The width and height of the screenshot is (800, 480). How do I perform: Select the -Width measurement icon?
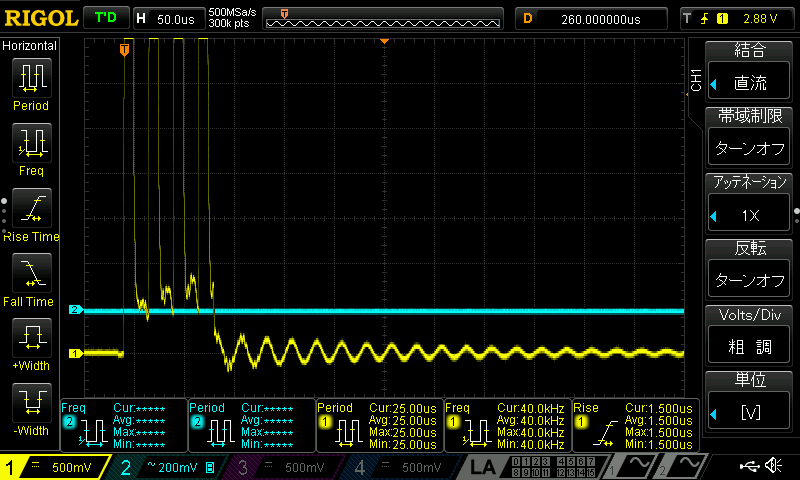pyautogui.click(x=30, y=404)
